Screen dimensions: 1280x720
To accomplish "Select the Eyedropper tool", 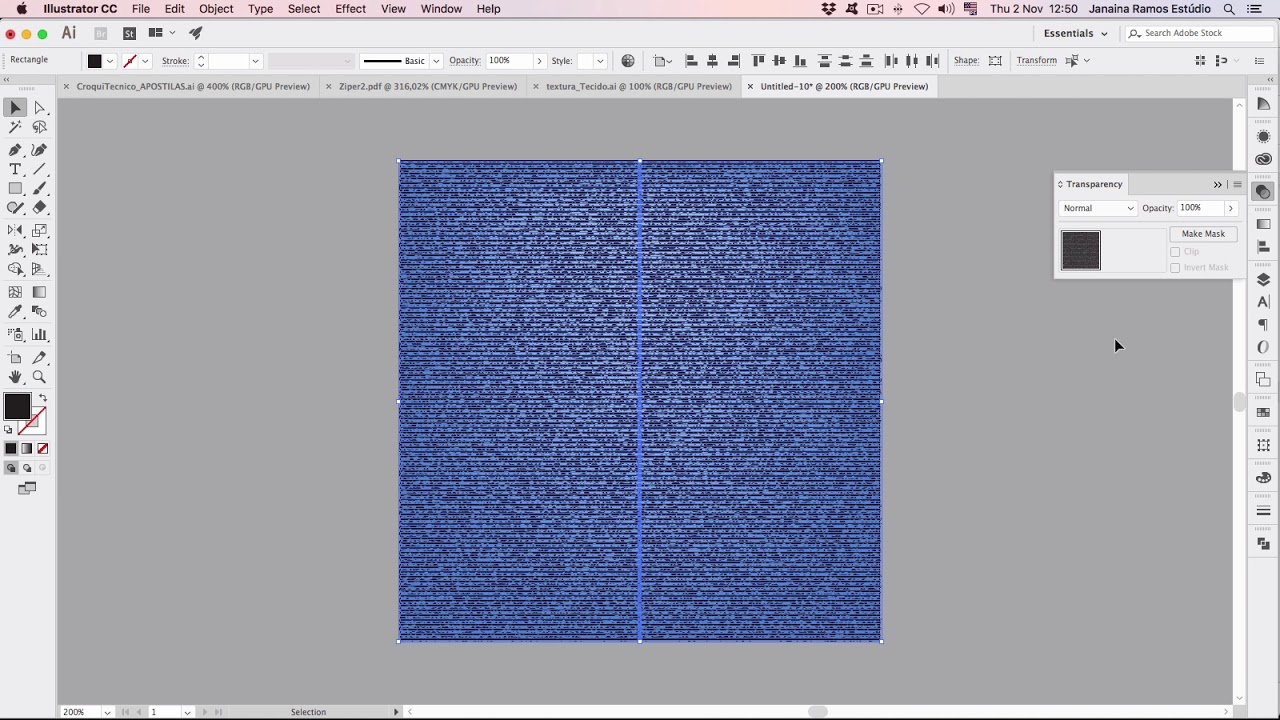I will (15, 312).
